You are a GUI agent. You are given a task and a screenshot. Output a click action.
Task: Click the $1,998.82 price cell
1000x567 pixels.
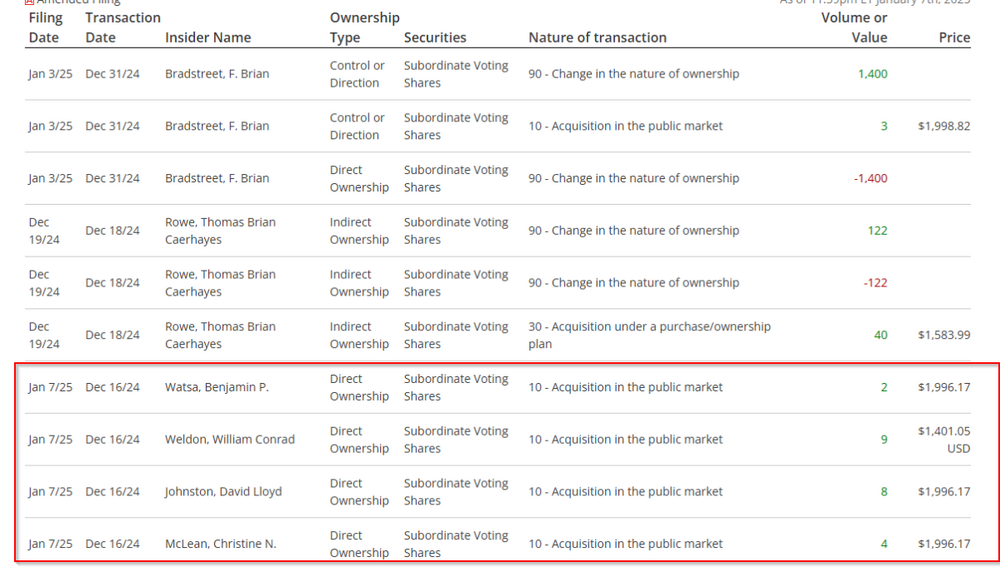click(x=944, y=126)
